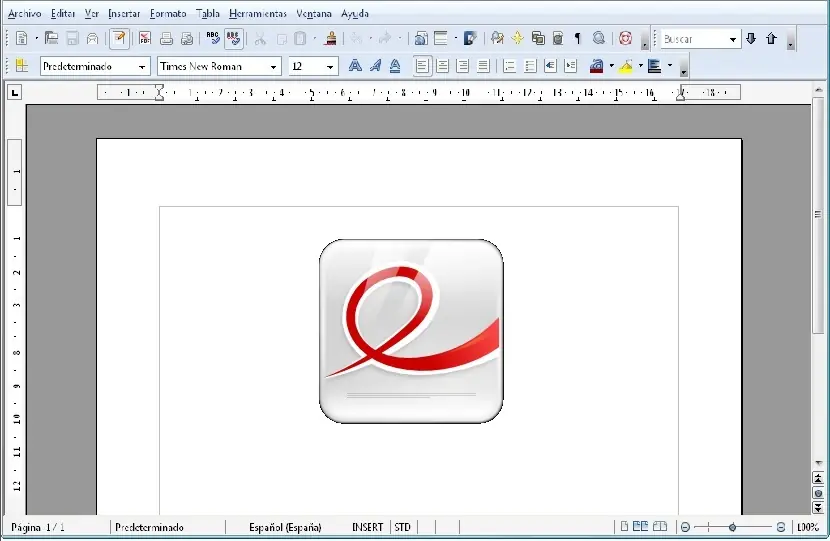Apply the red font color swatch
The image size is (830, 541).
(597, 66)
